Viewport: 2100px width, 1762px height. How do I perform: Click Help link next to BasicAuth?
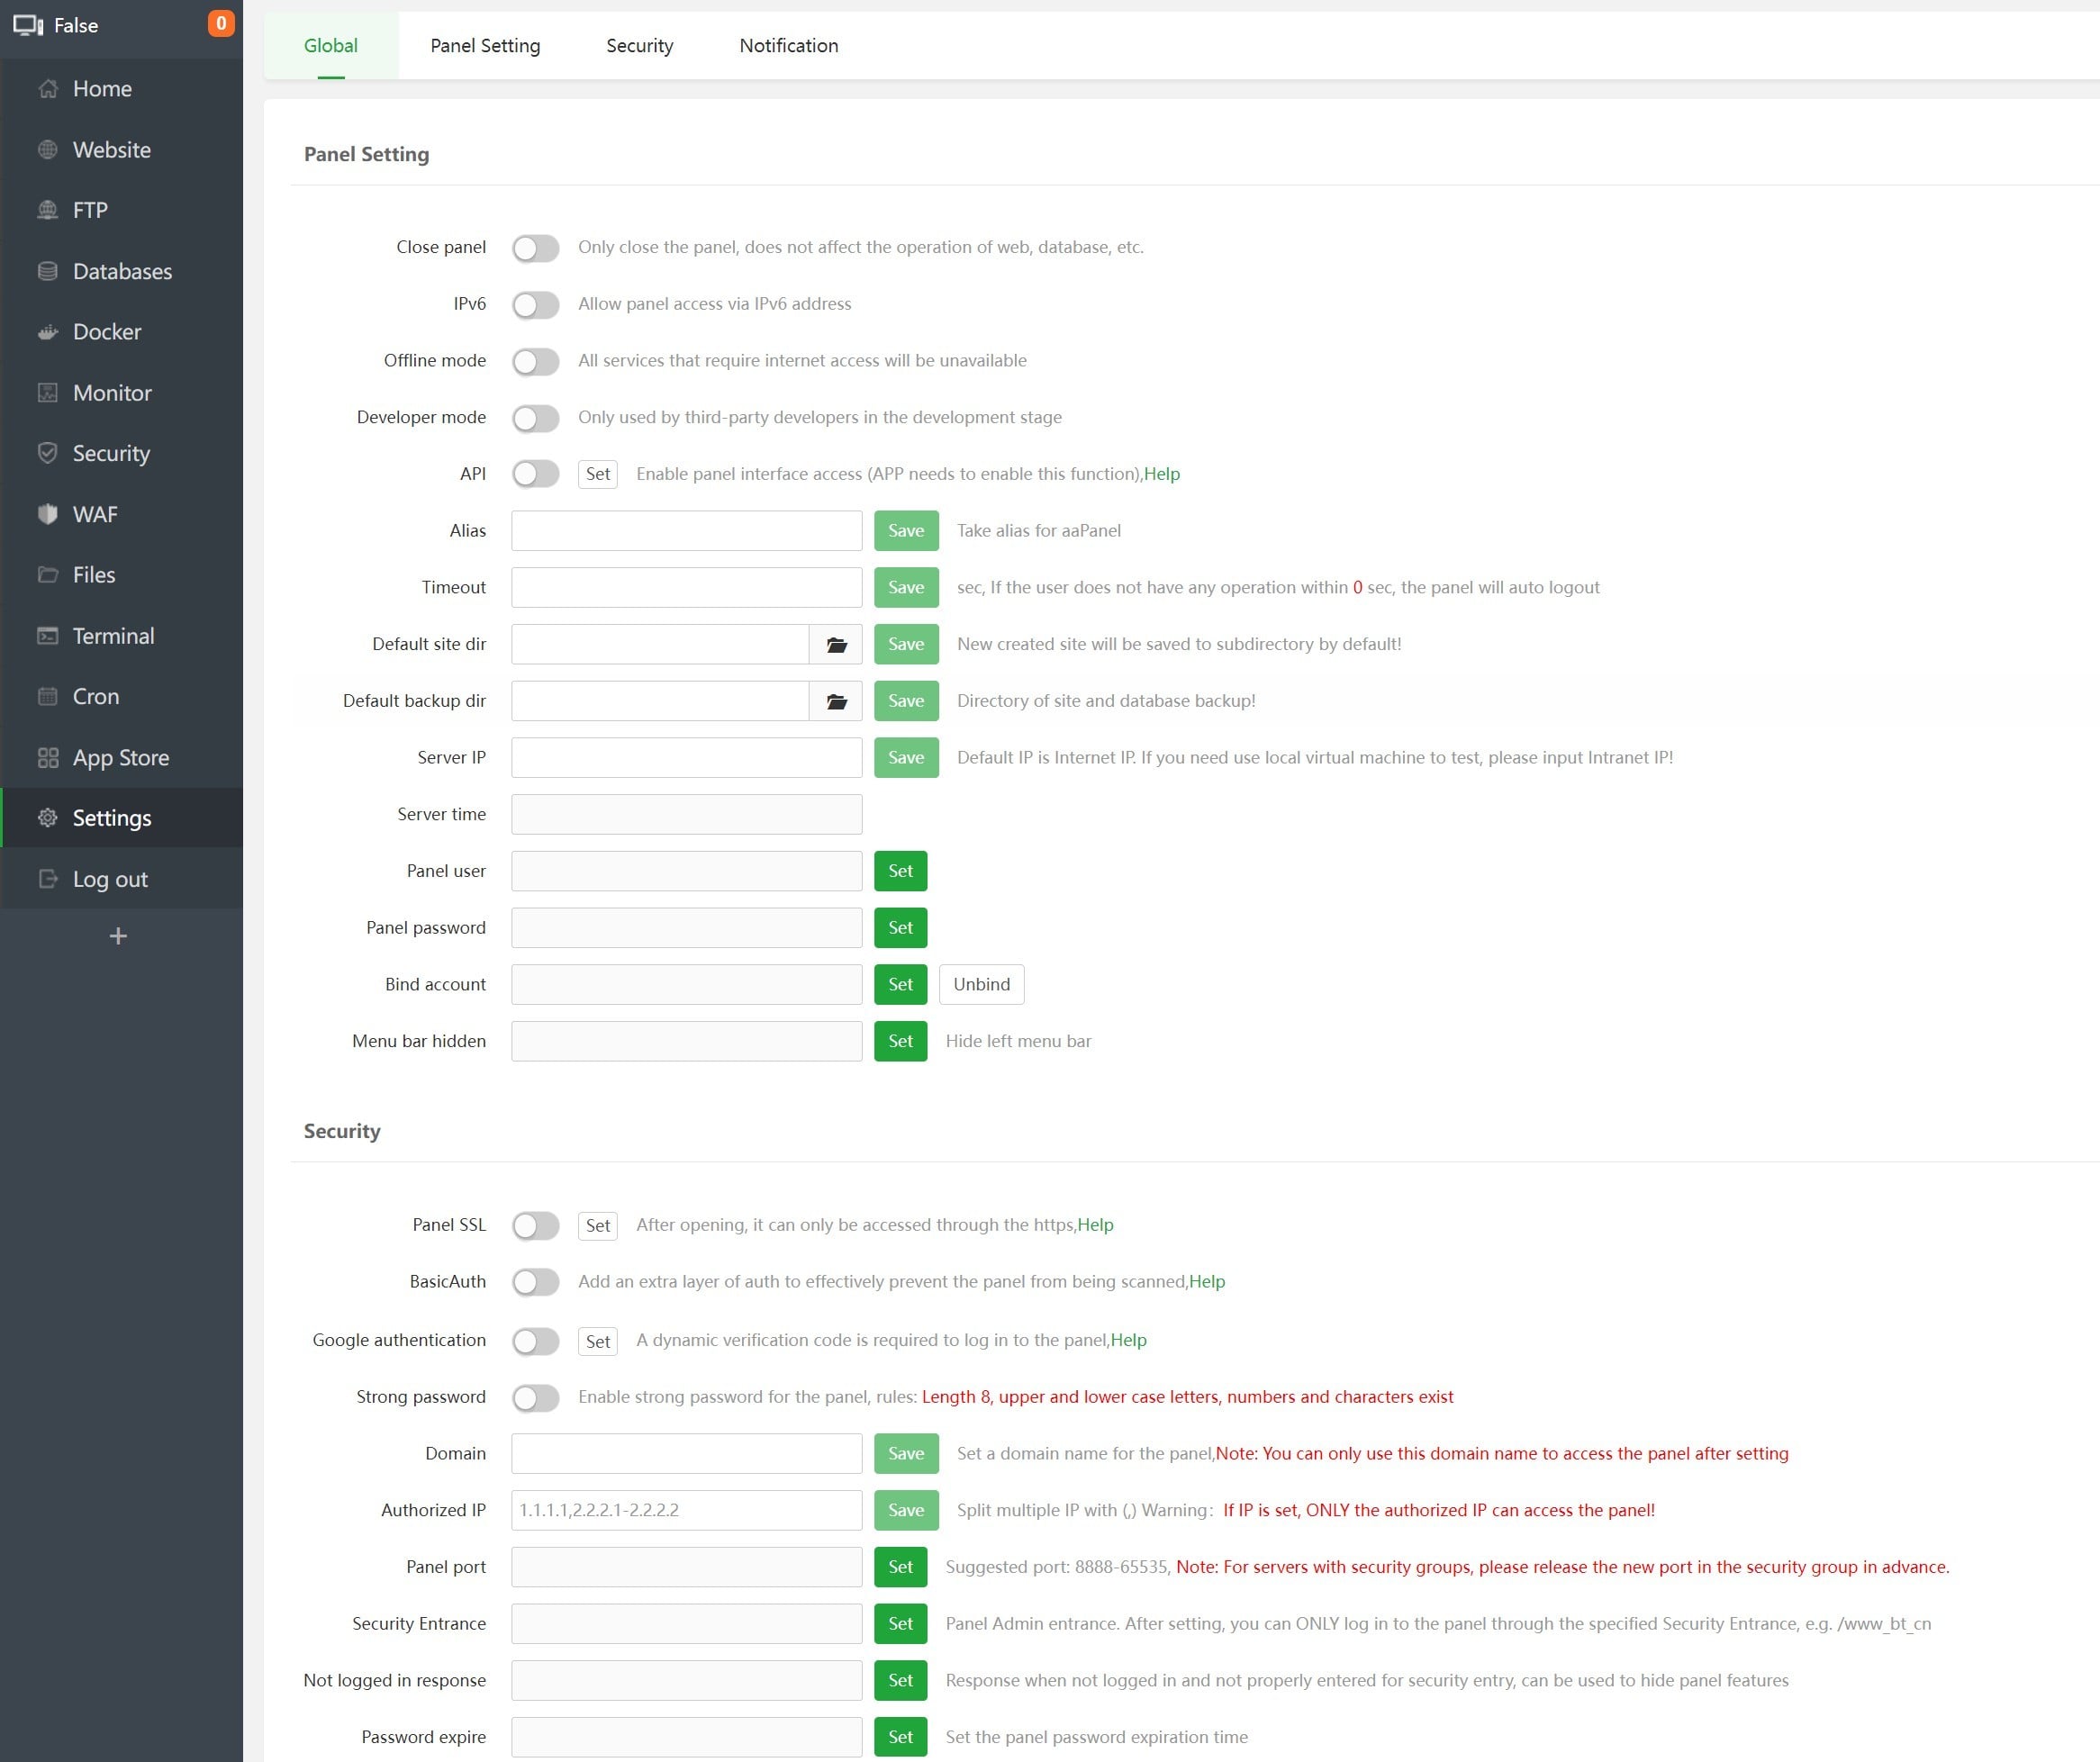pyautogui.click(x=1206, y=1281)
